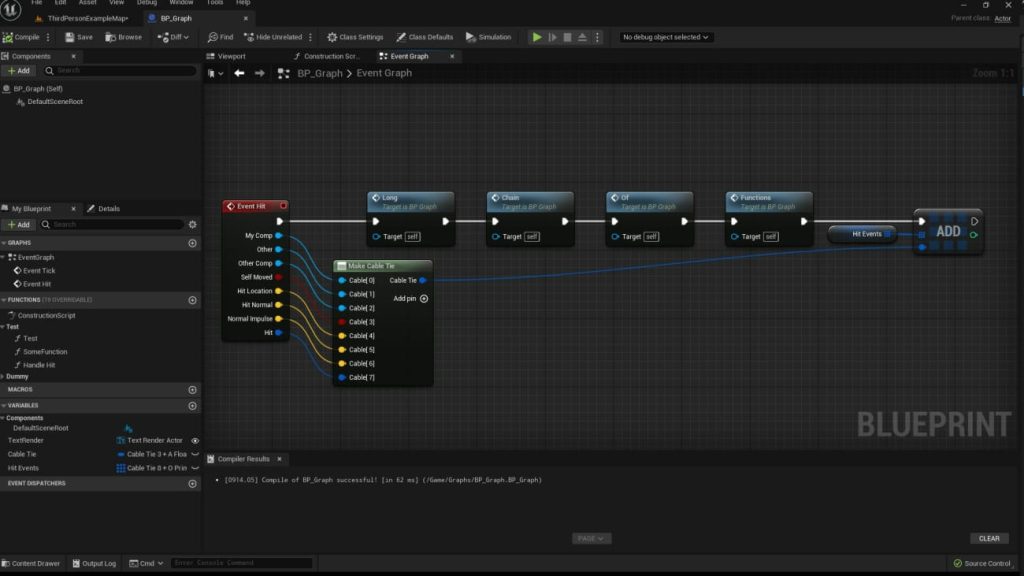Toggle Hide Unrelated nodes
The width and height of the screenshot is (1024, 576).
pyautogui.click(x=273, y=37)
